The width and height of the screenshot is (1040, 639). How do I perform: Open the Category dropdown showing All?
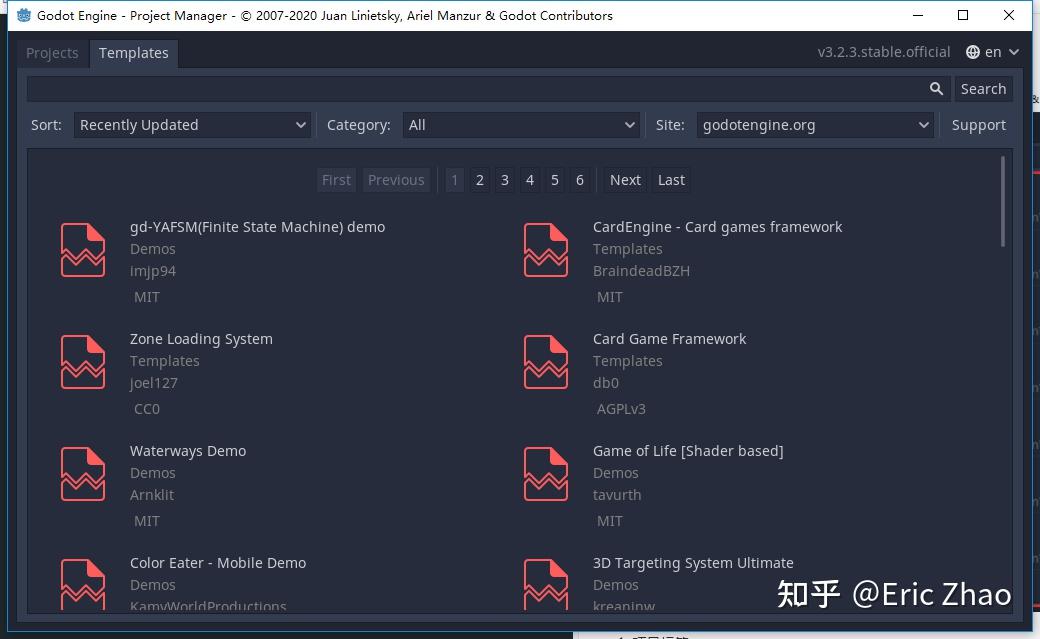coord(520,124)
